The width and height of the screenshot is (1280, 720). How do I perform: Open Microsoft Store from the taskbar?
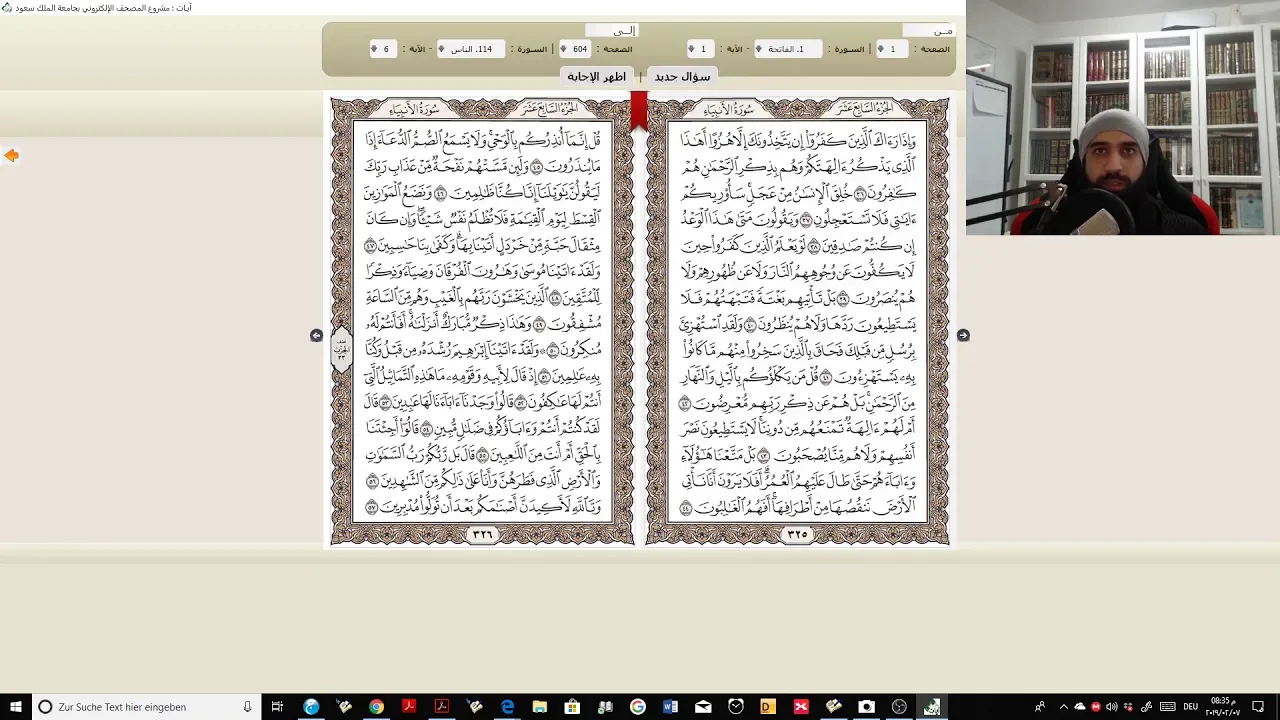pyautogui.click(x=572, y=707)
